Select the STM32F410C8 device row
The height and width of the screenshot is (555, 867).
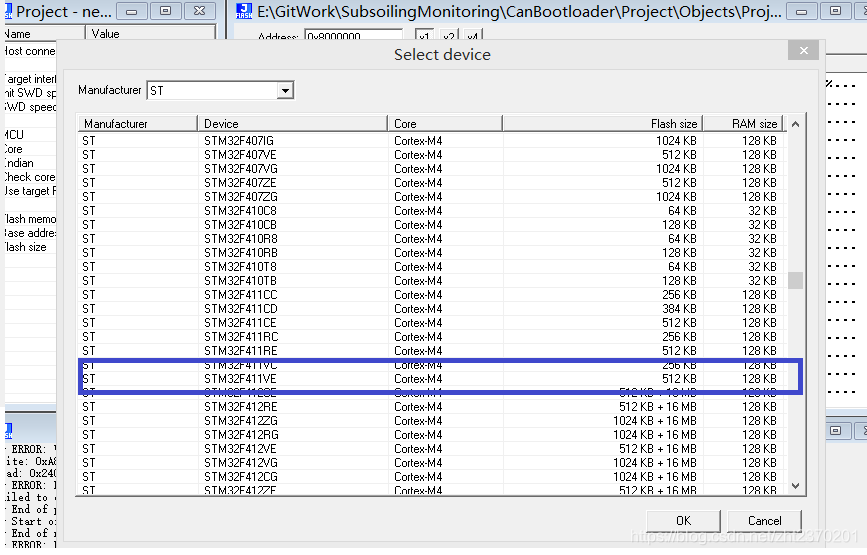pos(431,211)
